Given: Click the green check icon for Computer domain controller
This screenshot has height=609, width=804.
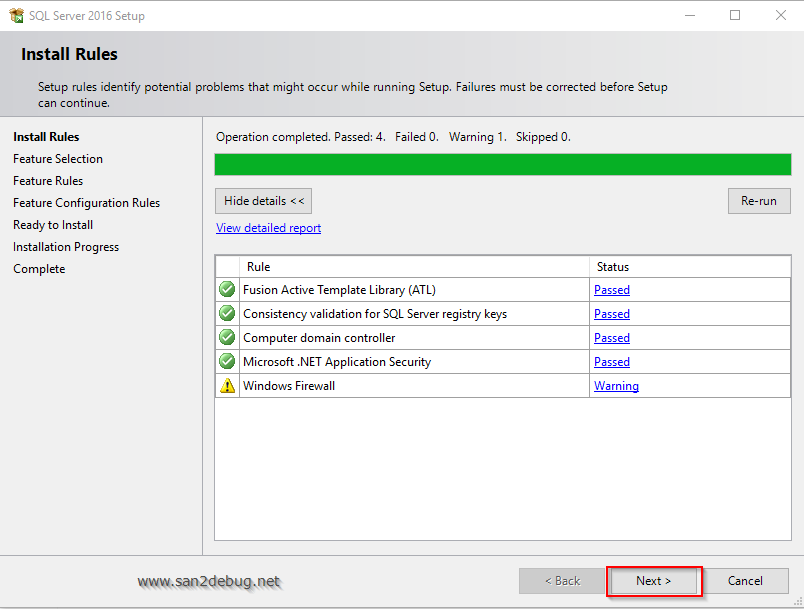Looking at the screenshot, I should point(227,337).
